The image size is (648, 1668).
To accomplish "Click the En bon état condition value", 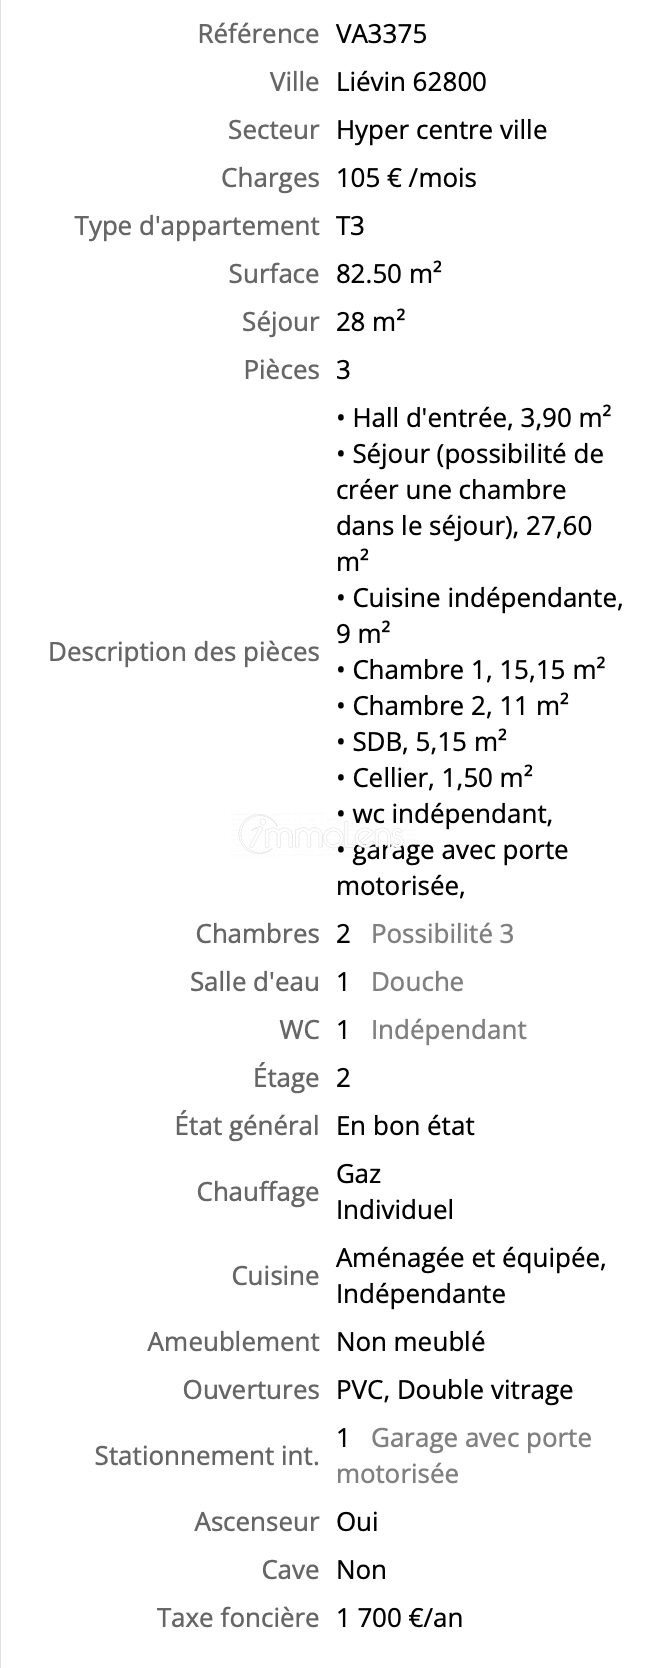I will [x=405, y=1126].
